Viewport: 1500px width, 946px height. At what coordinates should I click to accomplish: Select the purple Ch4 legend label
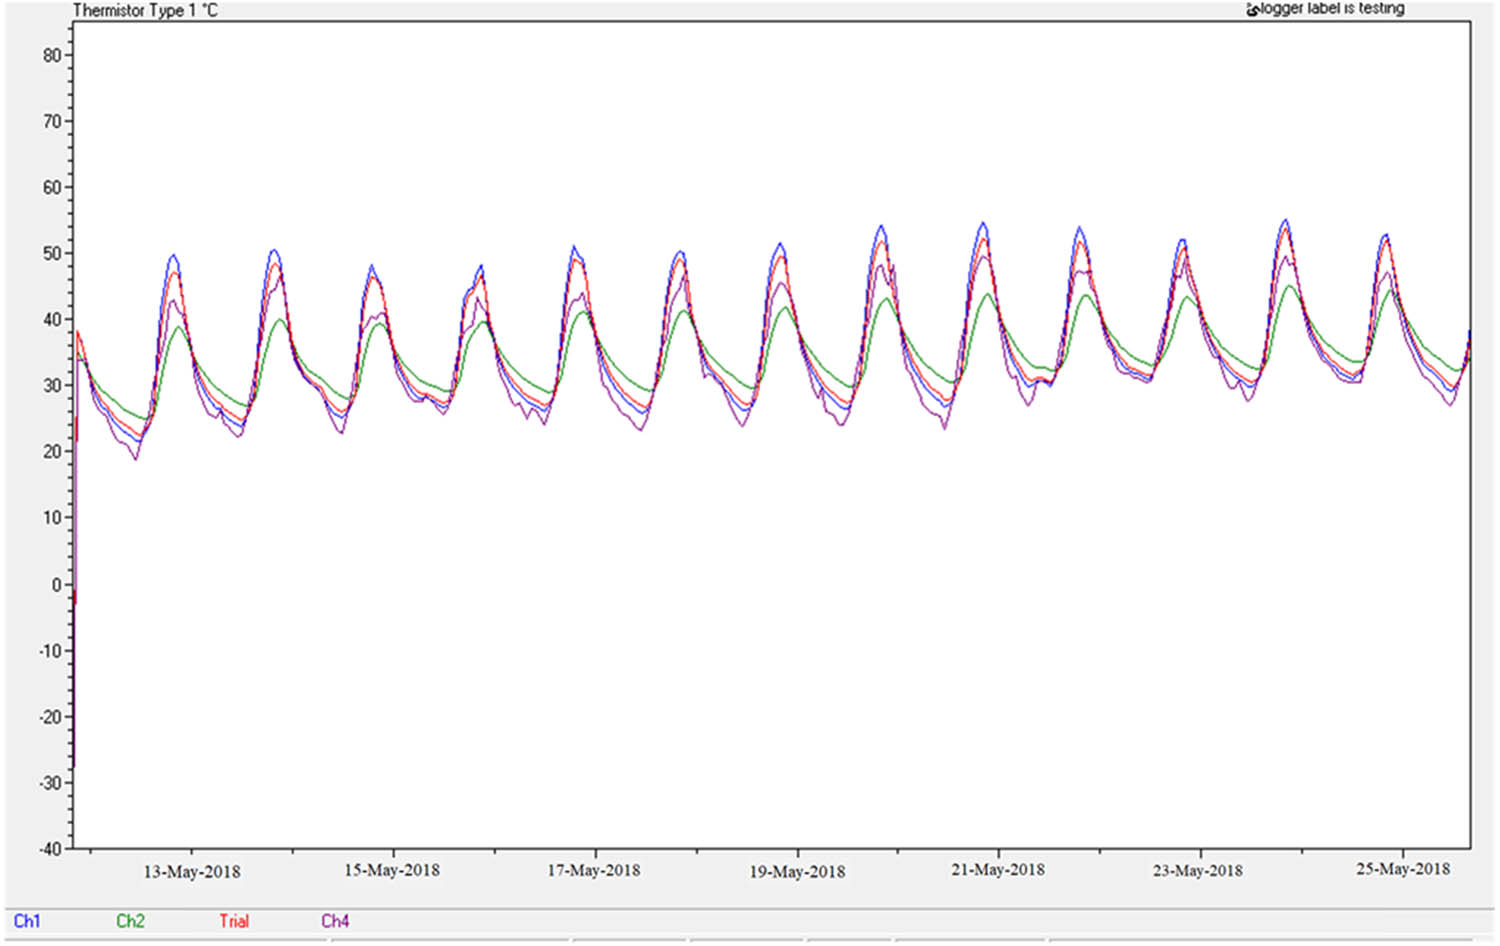click(335, 921)
